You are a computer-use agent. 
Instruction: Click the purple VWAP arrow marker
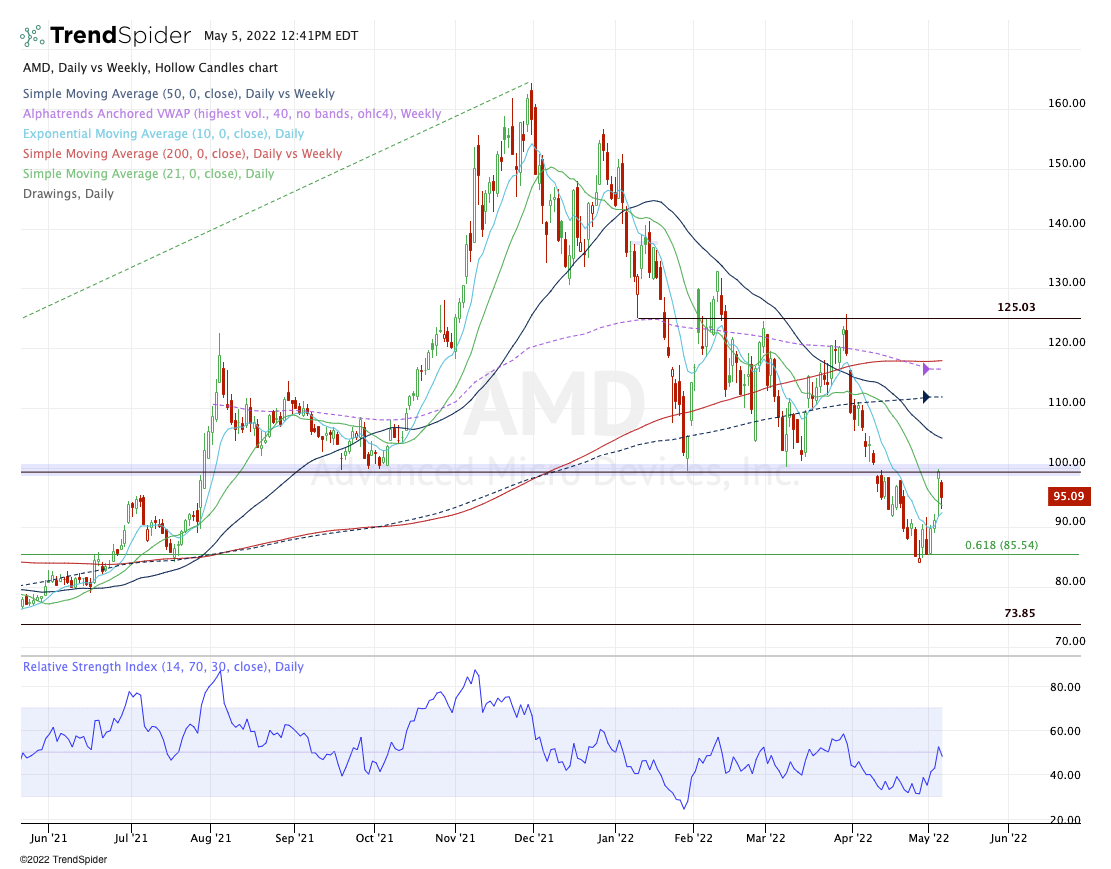tap(926, 369)
